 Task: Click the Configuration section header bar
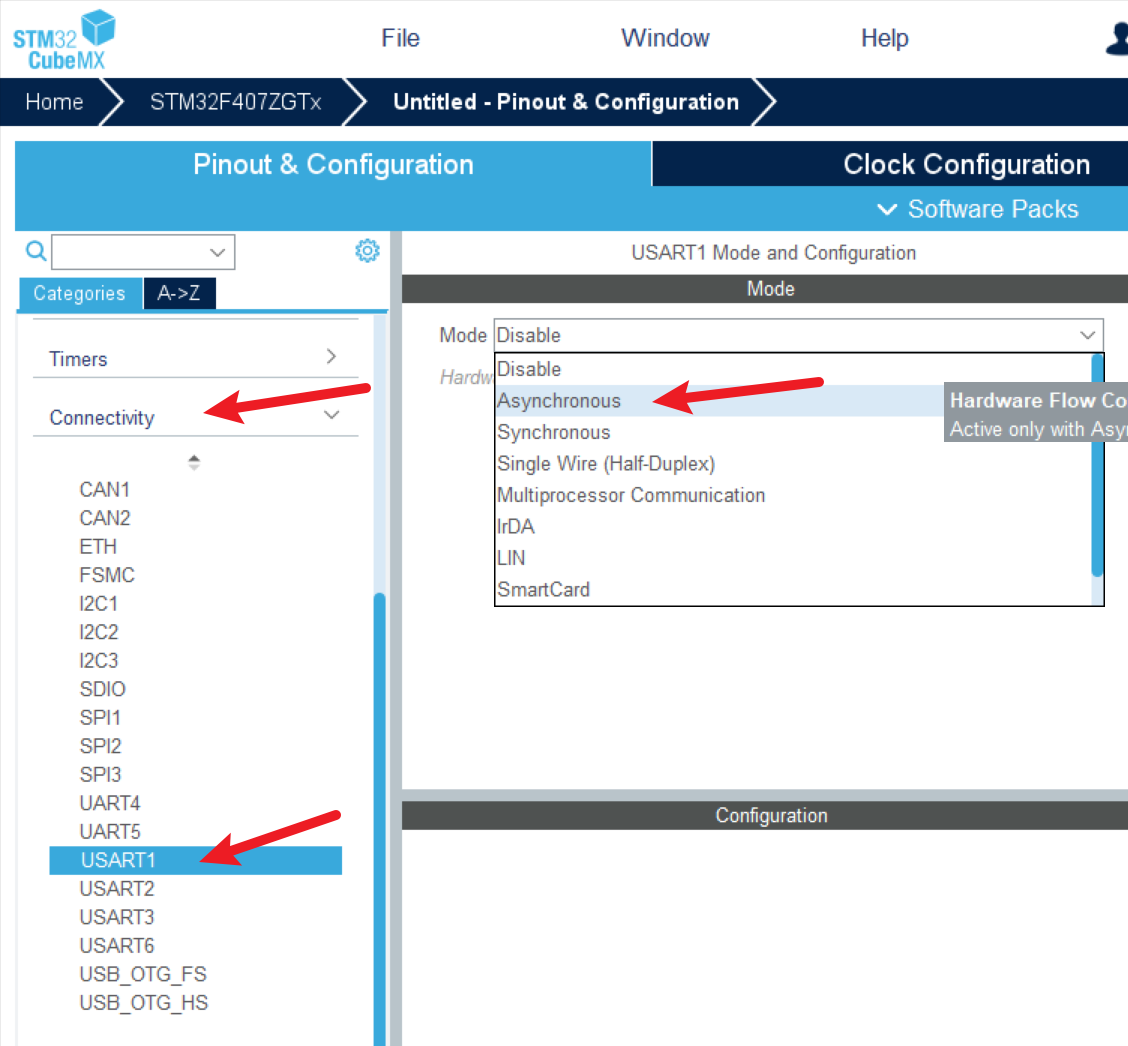coord(765,816)
